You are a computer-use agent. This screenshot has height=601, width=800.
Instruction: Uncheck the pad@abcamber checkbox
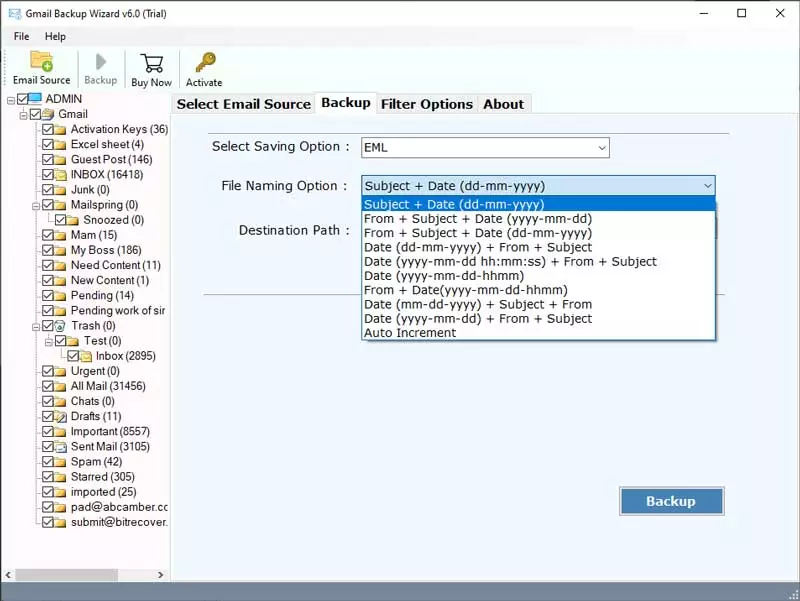(48, 507)
